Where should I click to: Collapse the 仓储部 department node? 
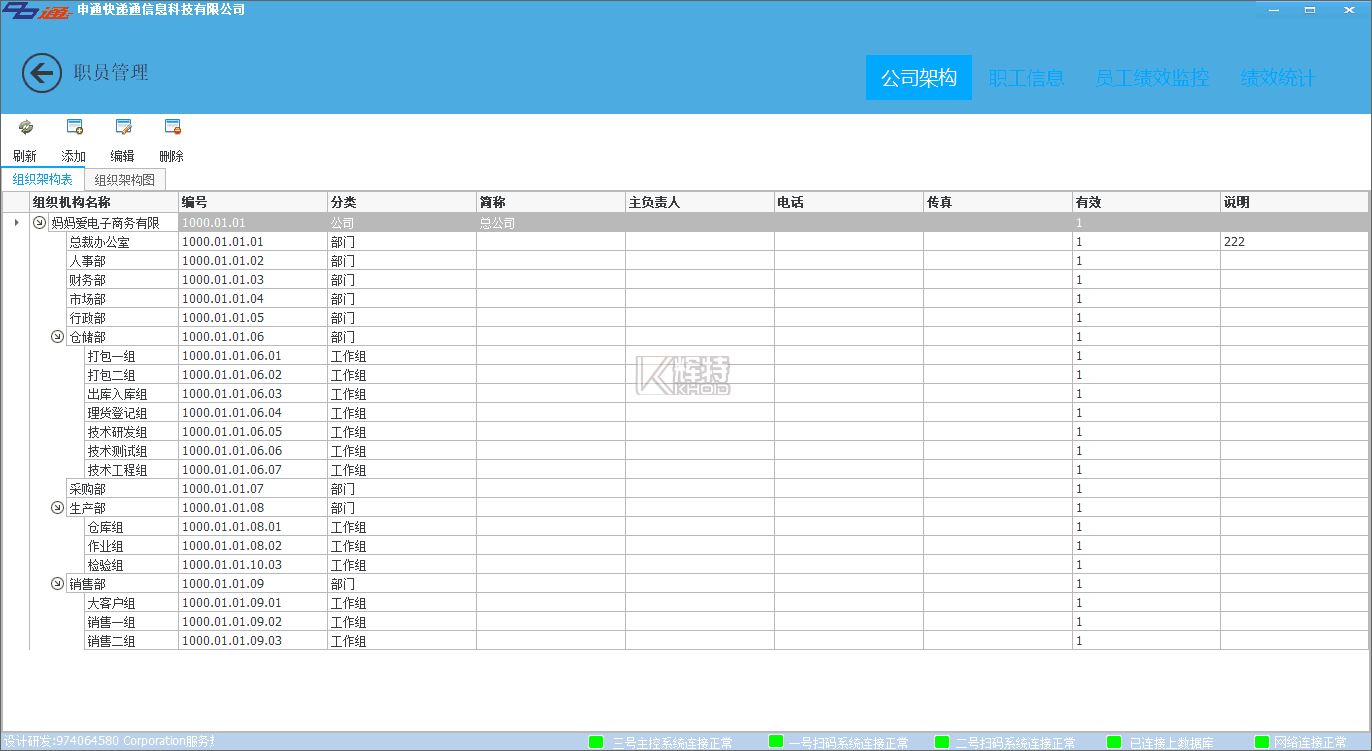pyautogui.click(x=57, y=337)
